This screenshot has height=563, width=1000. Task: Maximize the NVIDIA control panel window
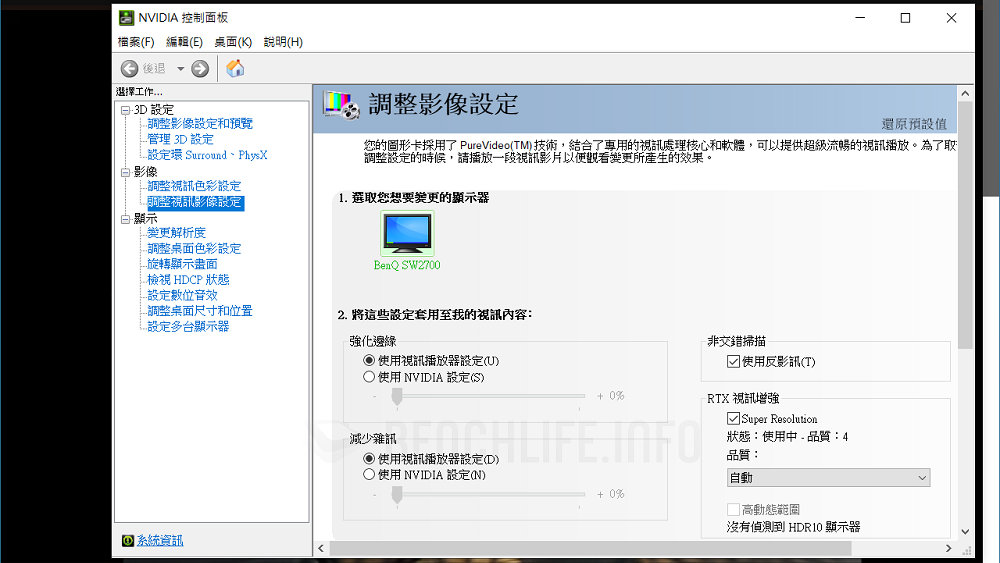pos(905,18)
